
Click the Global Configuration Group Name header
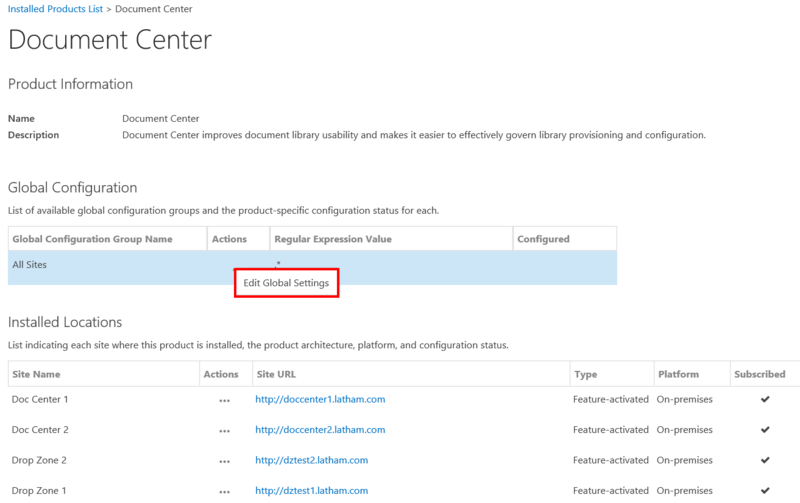(92, 239)
